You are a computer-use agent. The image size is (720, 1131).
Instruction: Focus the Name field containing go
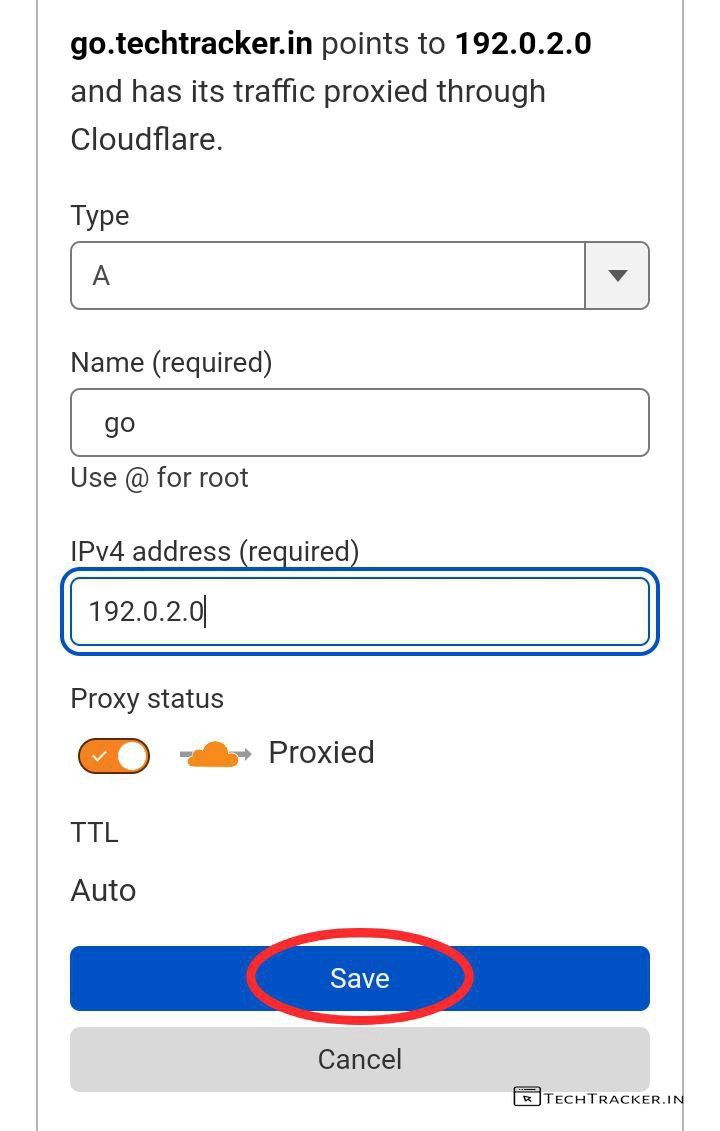[359, 423]
